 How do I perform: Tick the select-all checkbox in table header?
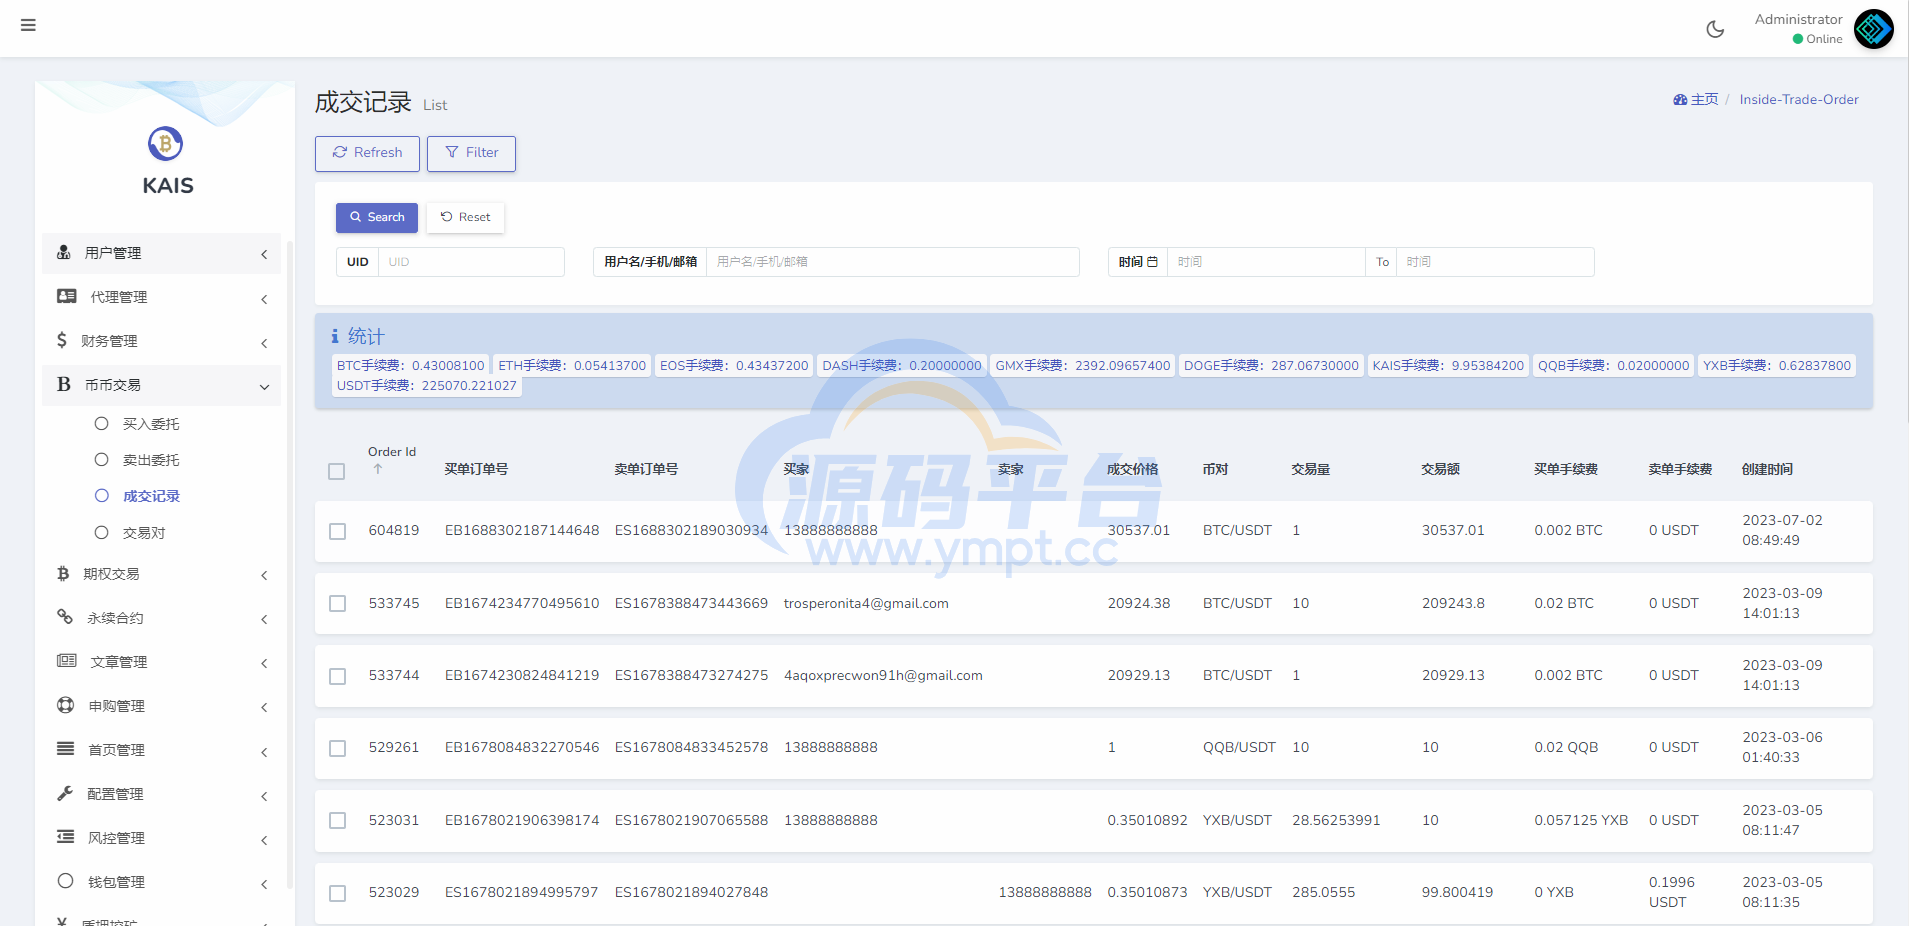(337, 471)
